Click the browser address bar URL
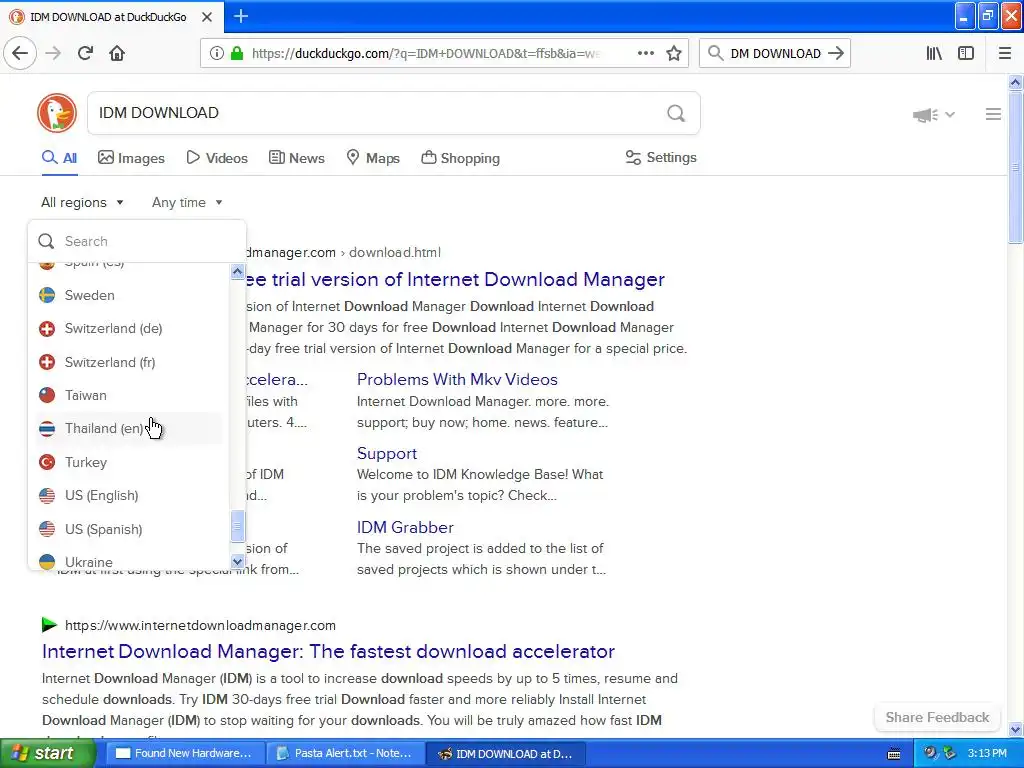 click(426, 54)
